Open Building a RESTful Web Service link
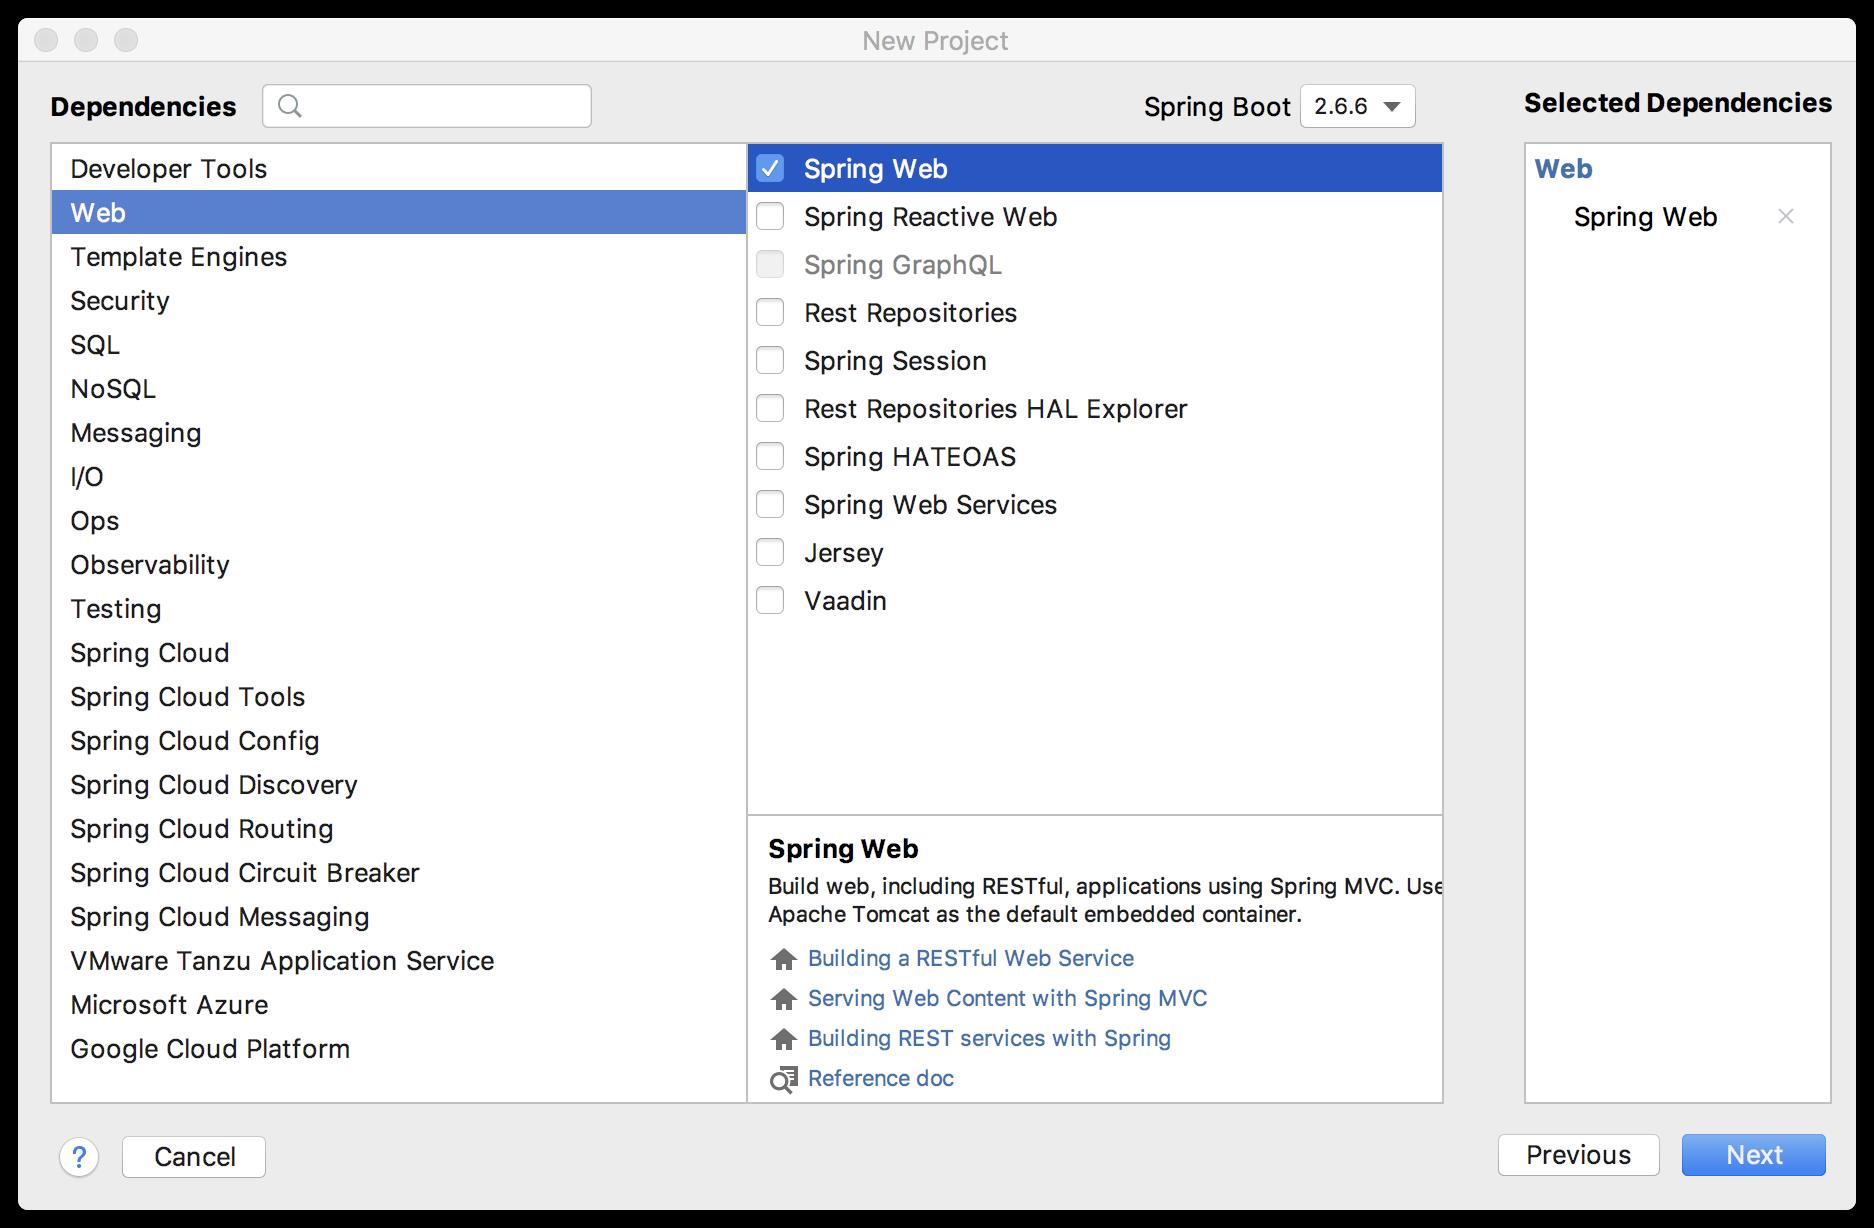Screen dimensions: 1874x1228 (x=970, y=958)
